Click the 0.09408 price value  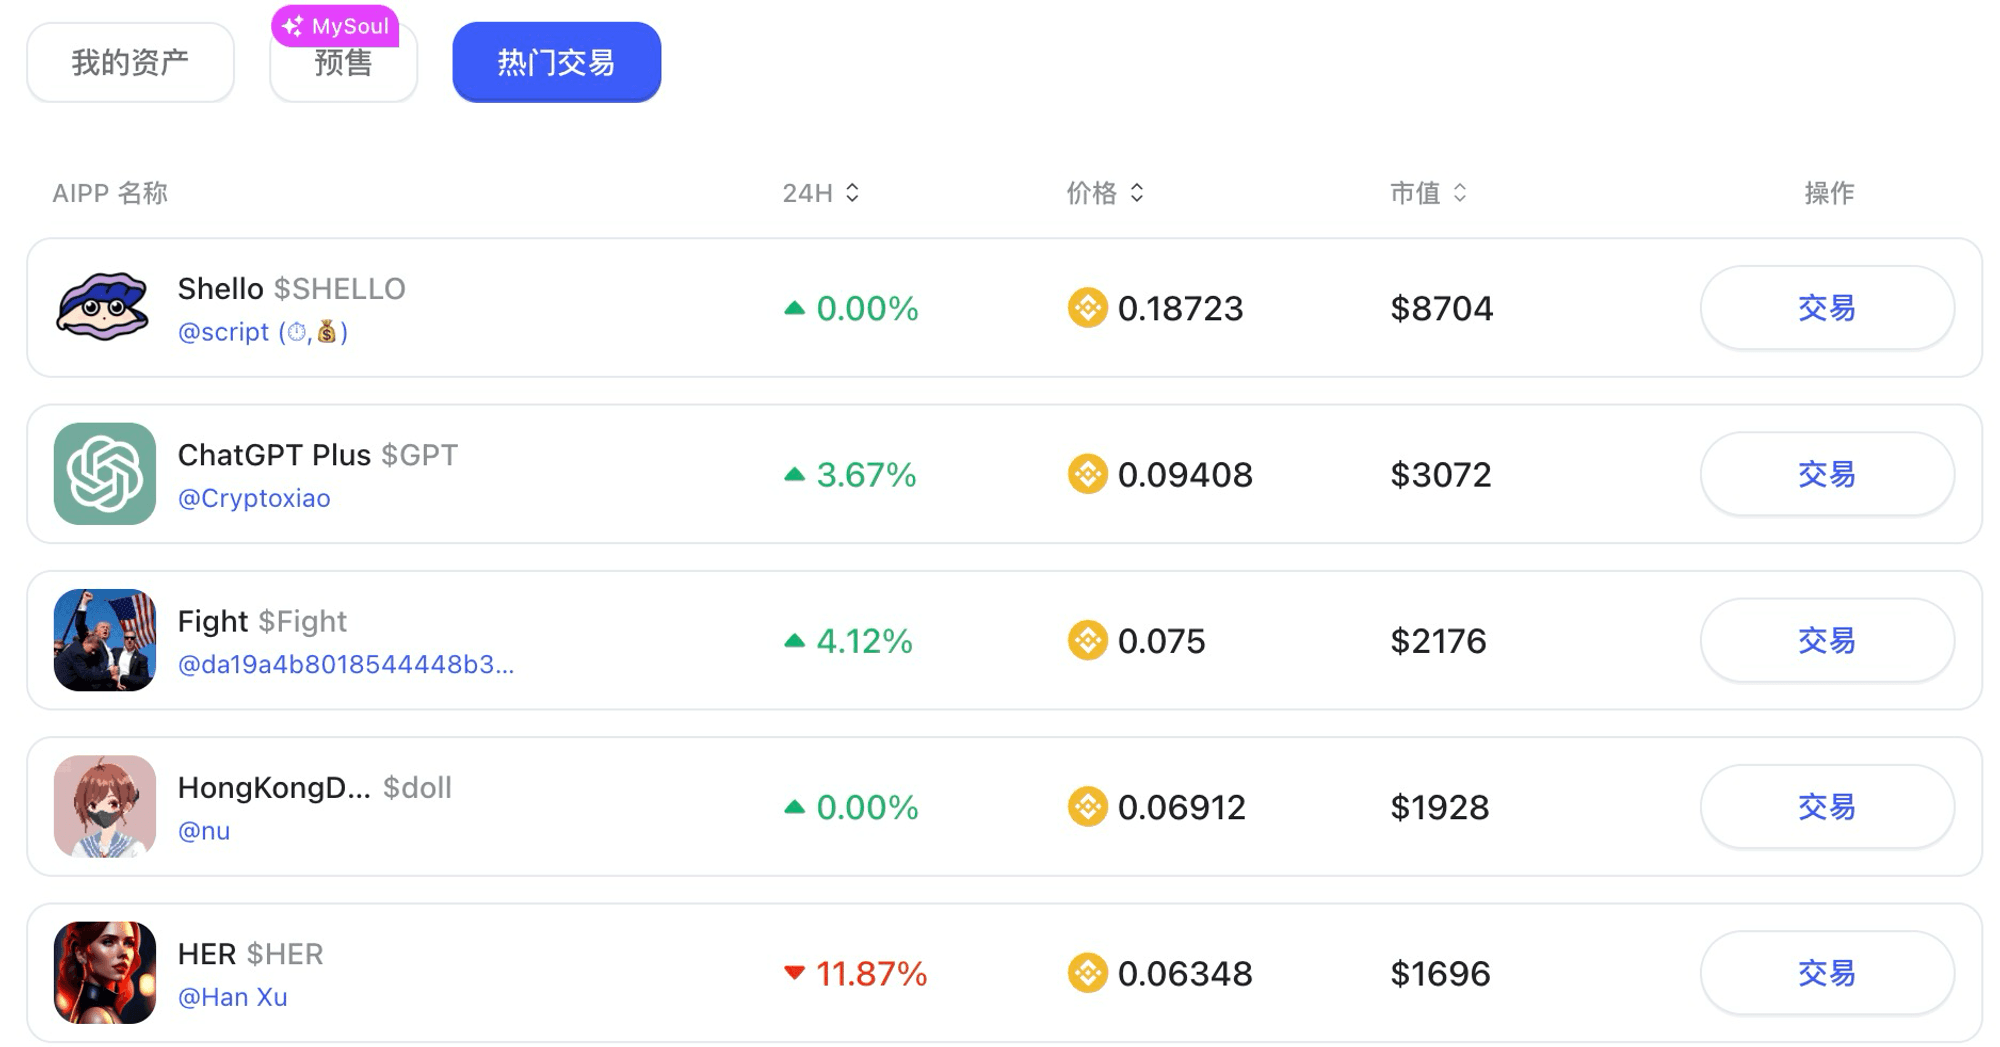point(1185,474)
